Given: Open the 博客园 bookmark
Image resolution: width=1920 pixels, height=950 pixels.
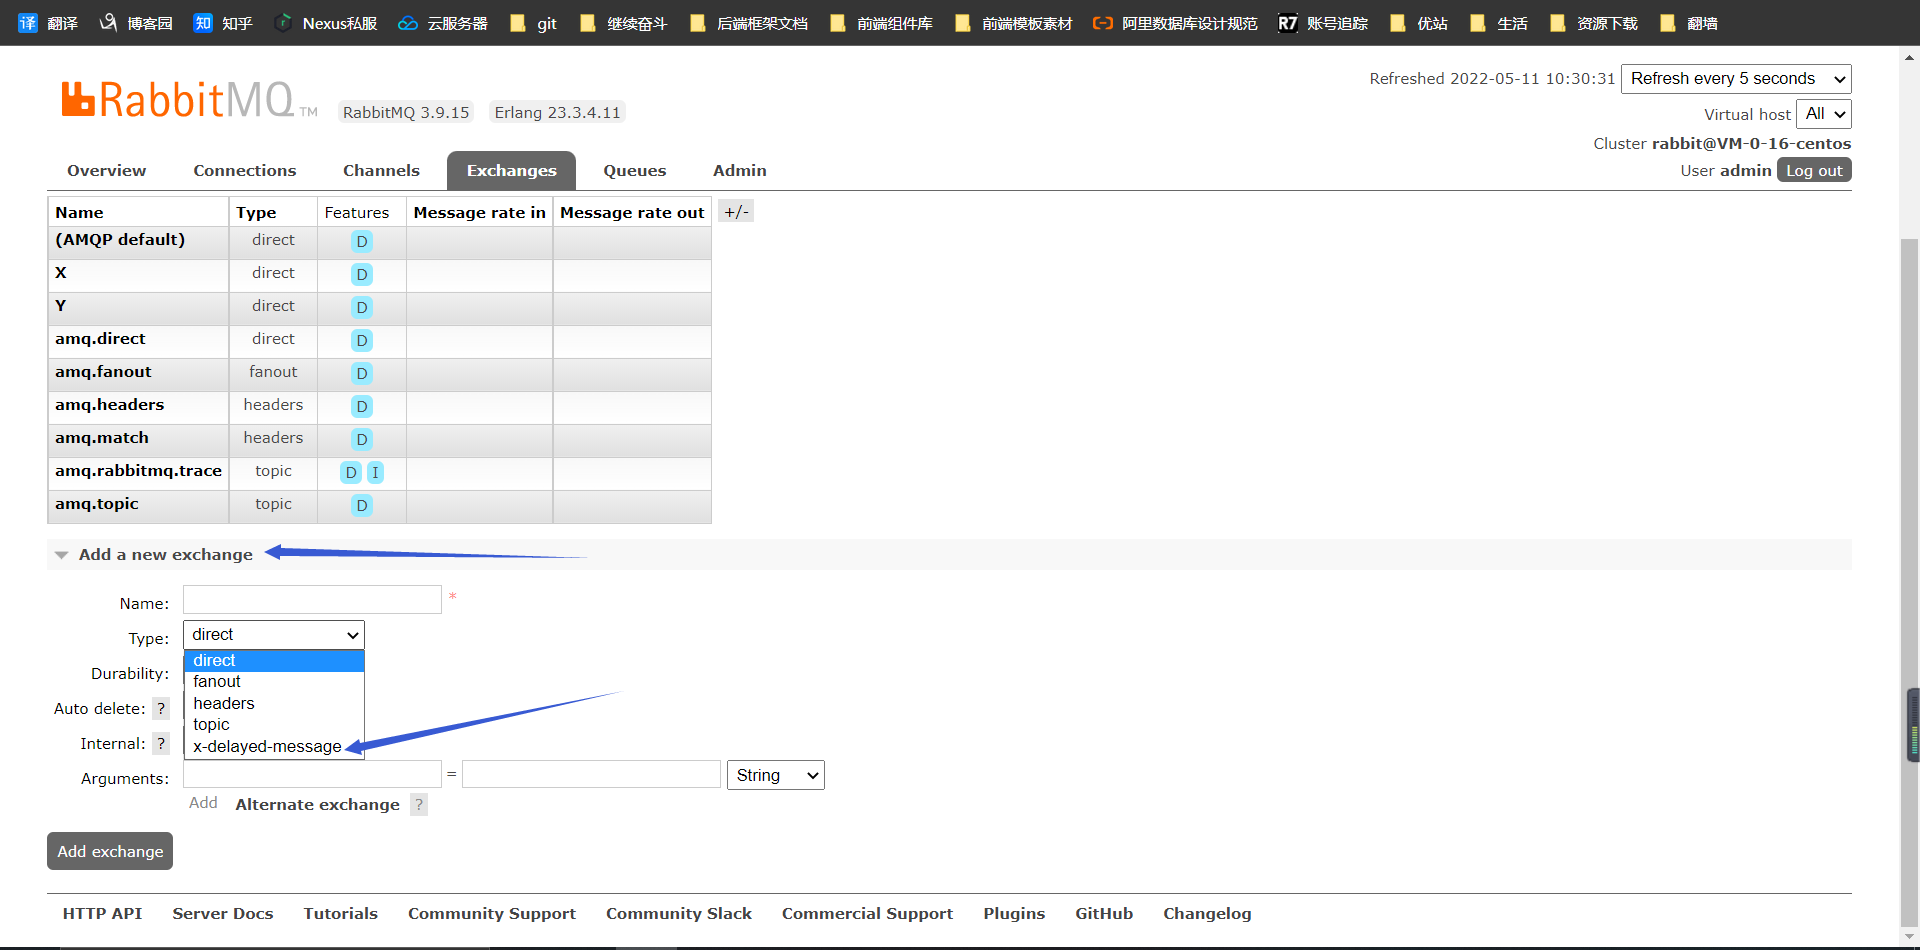Looking at the screenshot, I should (x=135, y=23).
